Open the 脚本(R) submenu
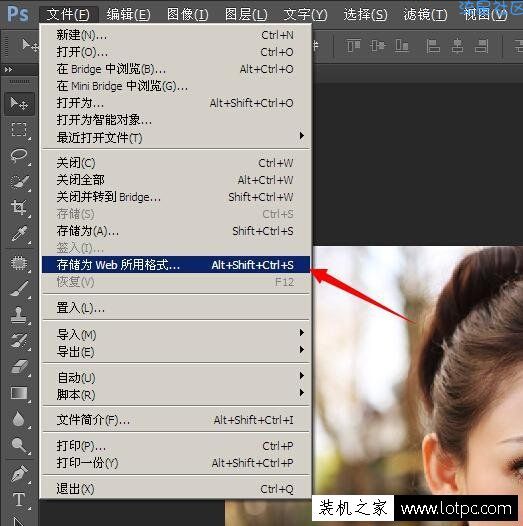 175,394
